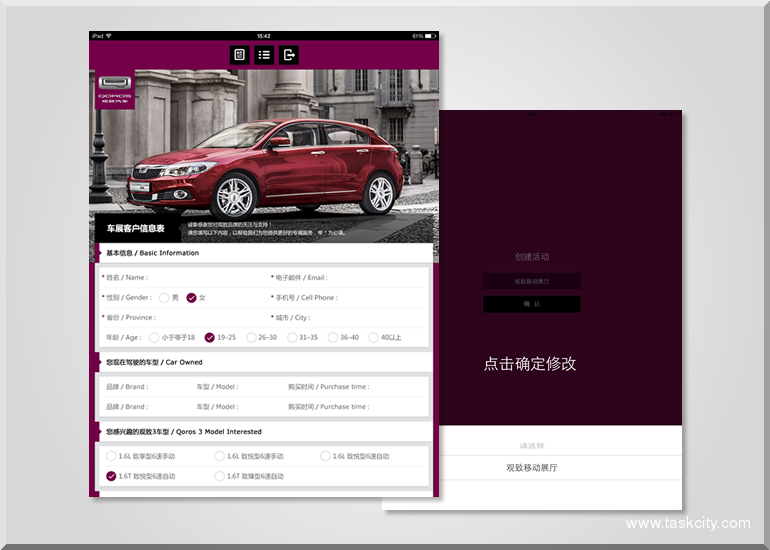Click first row 品牌 / Brand field

[147, 387]
